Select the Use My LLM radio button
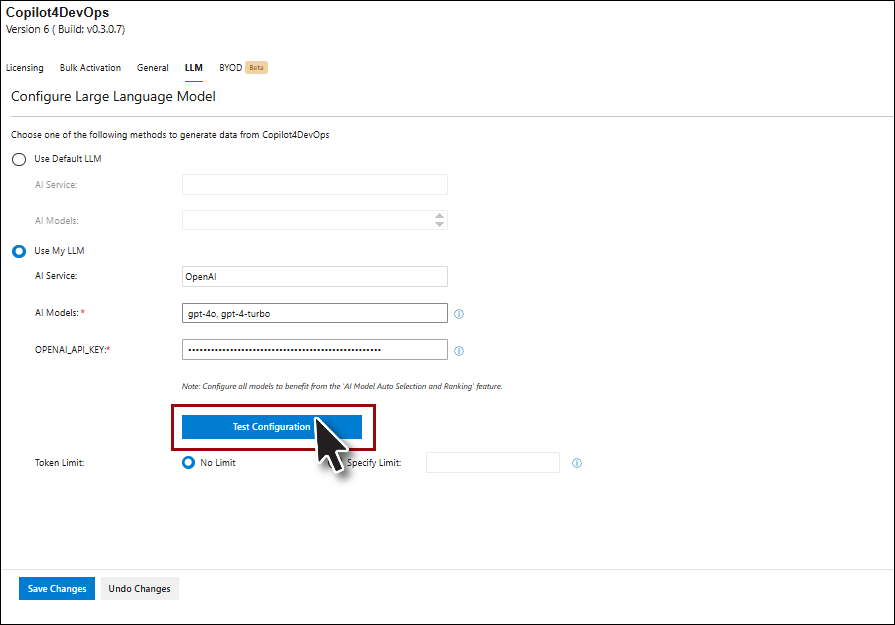The height and width of the screenshot is (625, 895). (19, 251)
